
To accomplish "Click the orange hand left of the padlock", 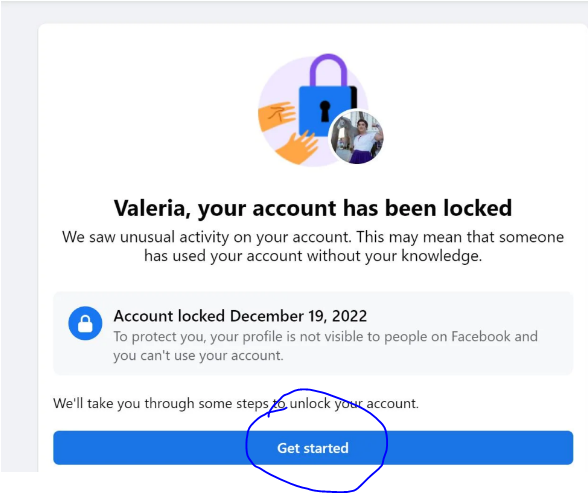I will [x=278, y=116].
